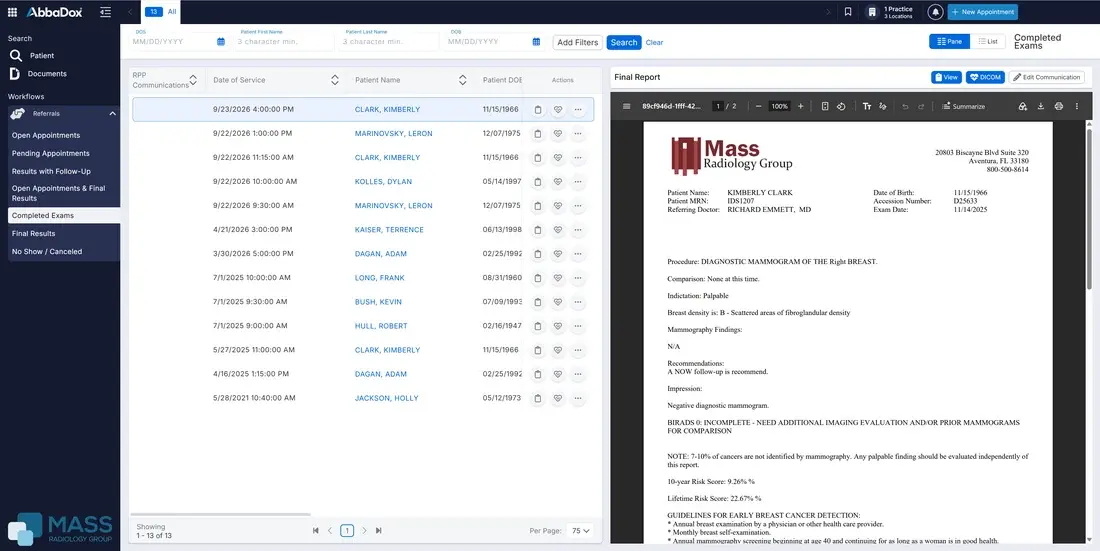Open DOS calendar date picker
This screenshot has width=1100, height=551.
coord(221,42)
